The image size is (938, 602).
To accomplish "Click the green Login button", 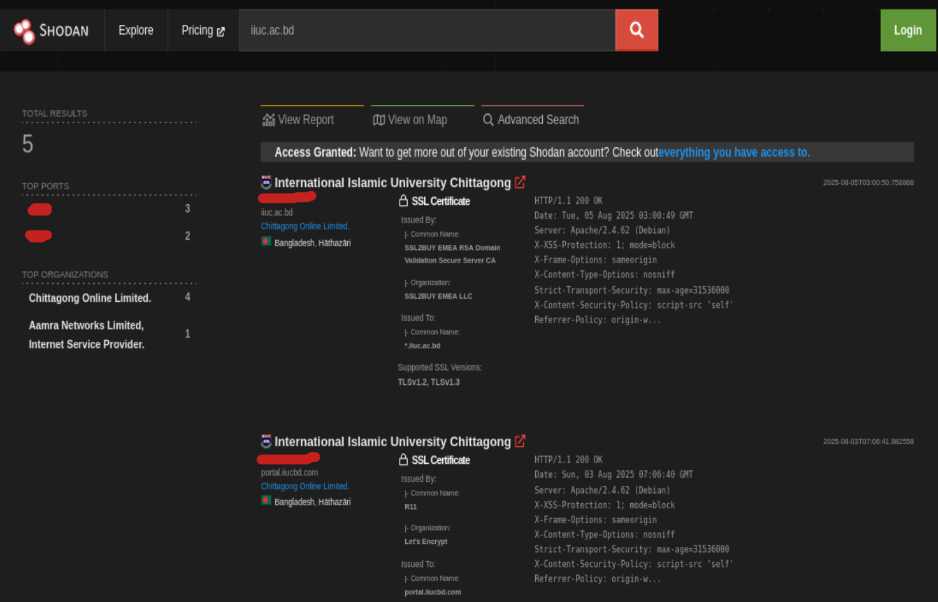I will coord(907,30).
